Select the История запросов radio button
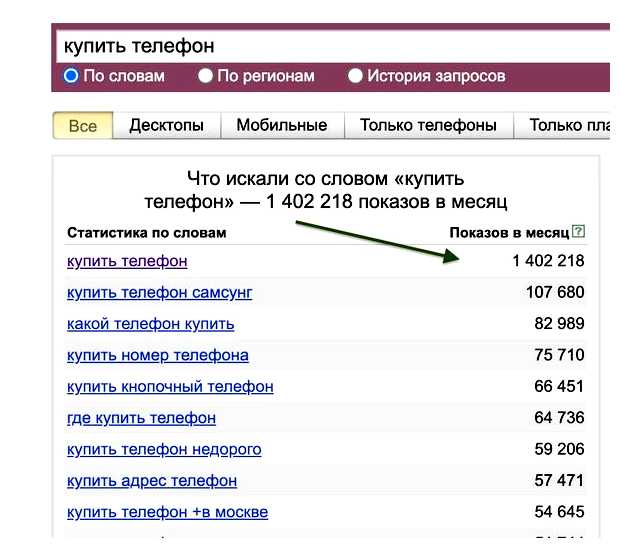Image resolution: width=620 pixels, height=548 pixels. point(355,75)
